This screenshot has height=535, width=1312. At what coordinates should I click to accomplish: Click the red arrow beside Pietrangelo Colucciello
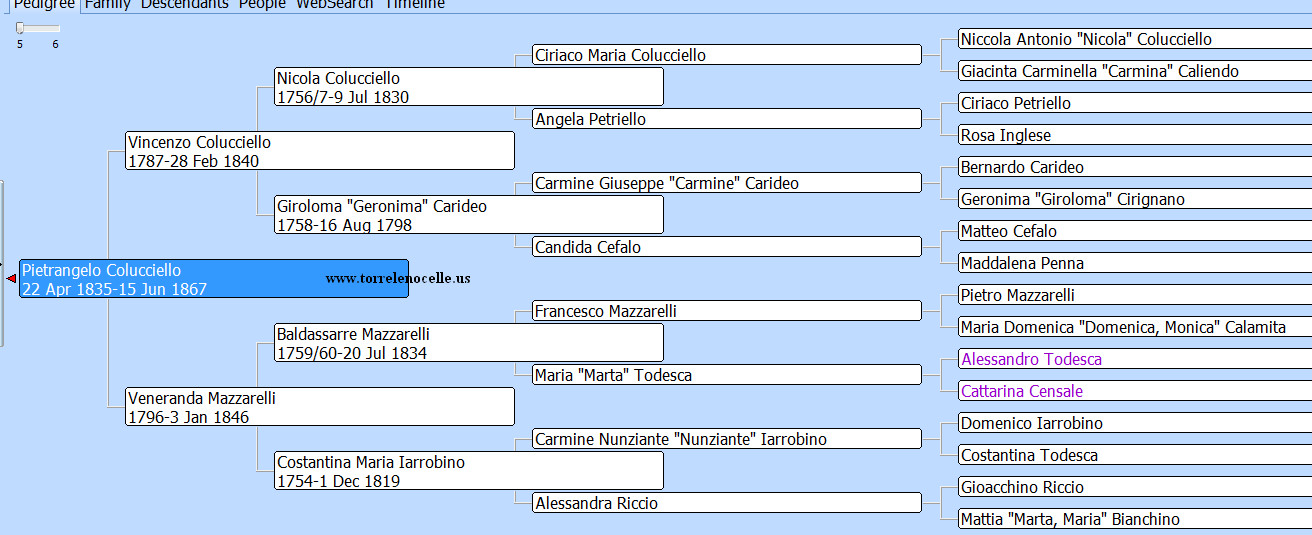(11, 279)
